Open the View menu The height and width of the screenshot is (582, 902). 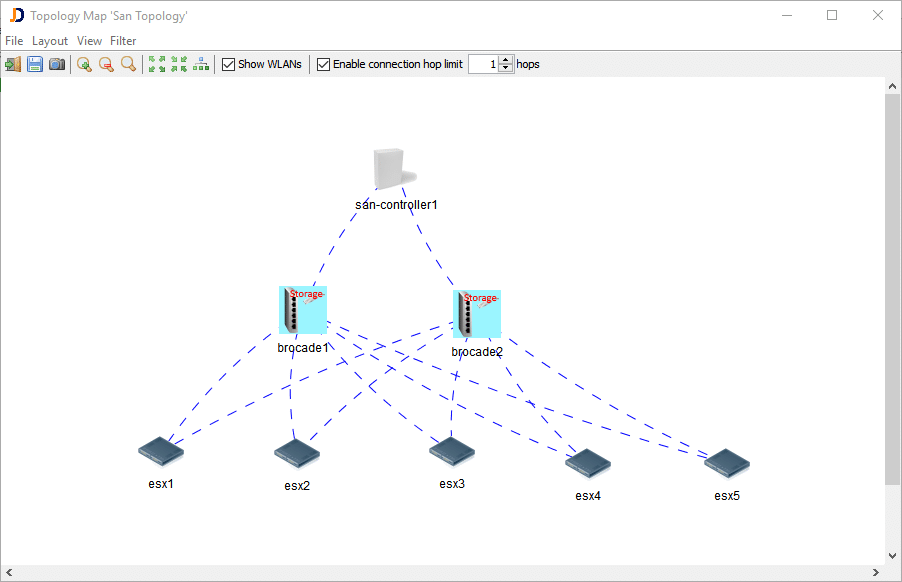coord(89,41)
